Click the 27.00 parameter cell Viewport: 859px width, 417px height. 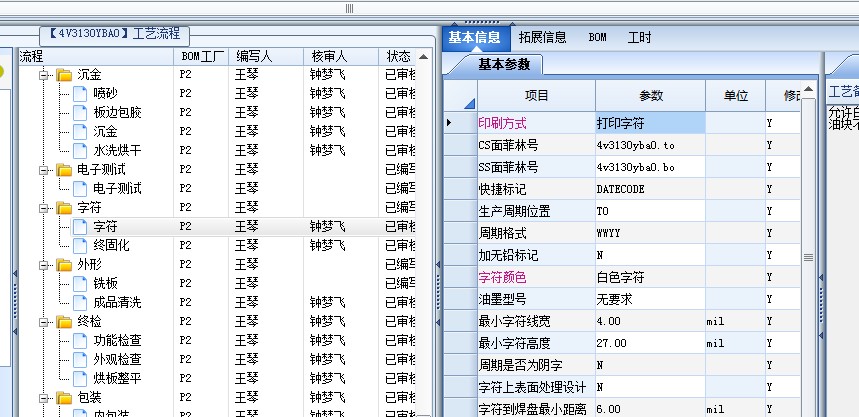click(650, 343)
